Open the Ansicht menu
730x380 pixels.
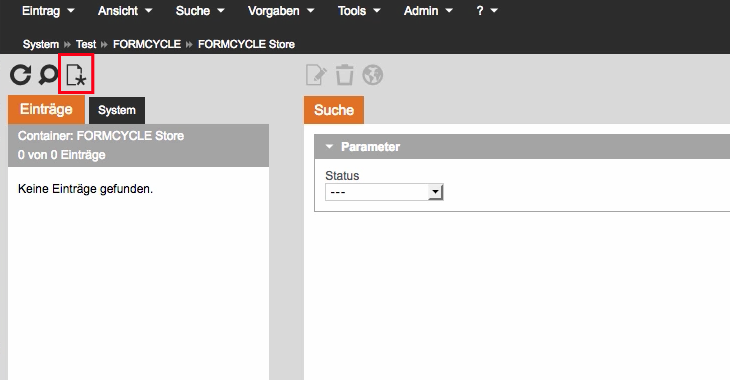pyautogui.click(x=125, y=11)
